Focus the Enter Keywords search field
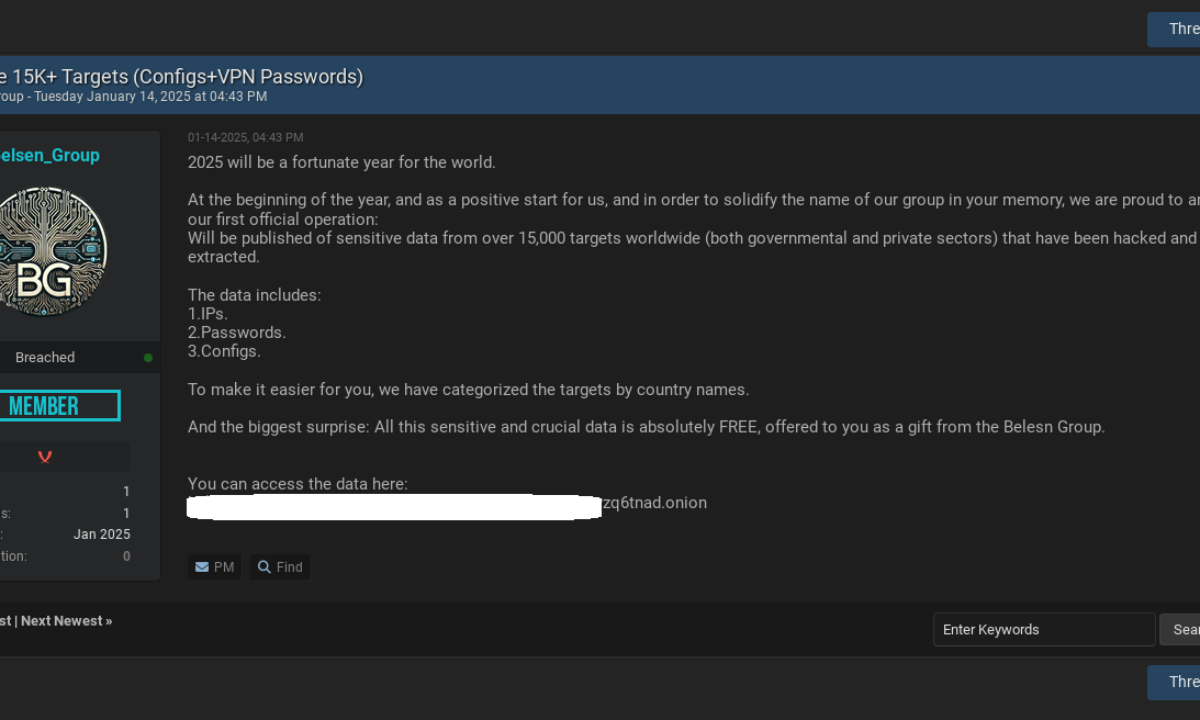 coord(1043,630)
